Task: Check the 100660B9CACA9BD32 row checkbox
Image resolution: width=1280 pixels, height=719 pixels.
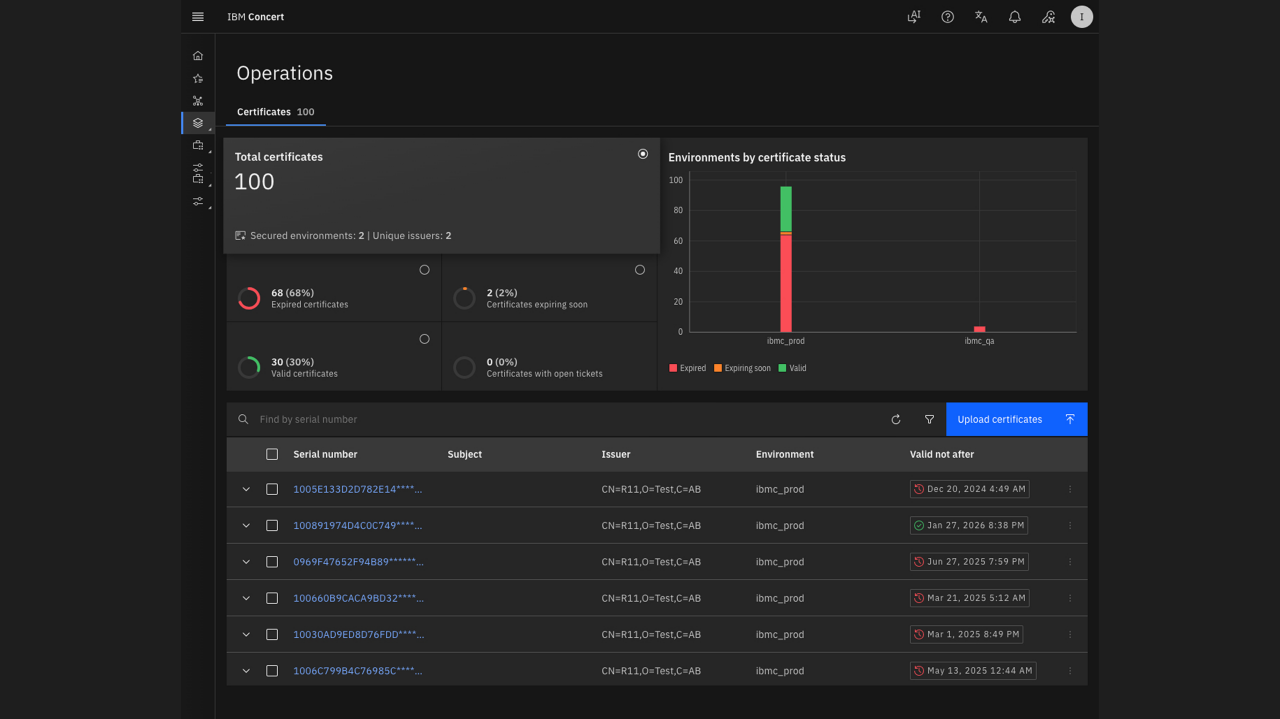Action: [x=272, y=598]
